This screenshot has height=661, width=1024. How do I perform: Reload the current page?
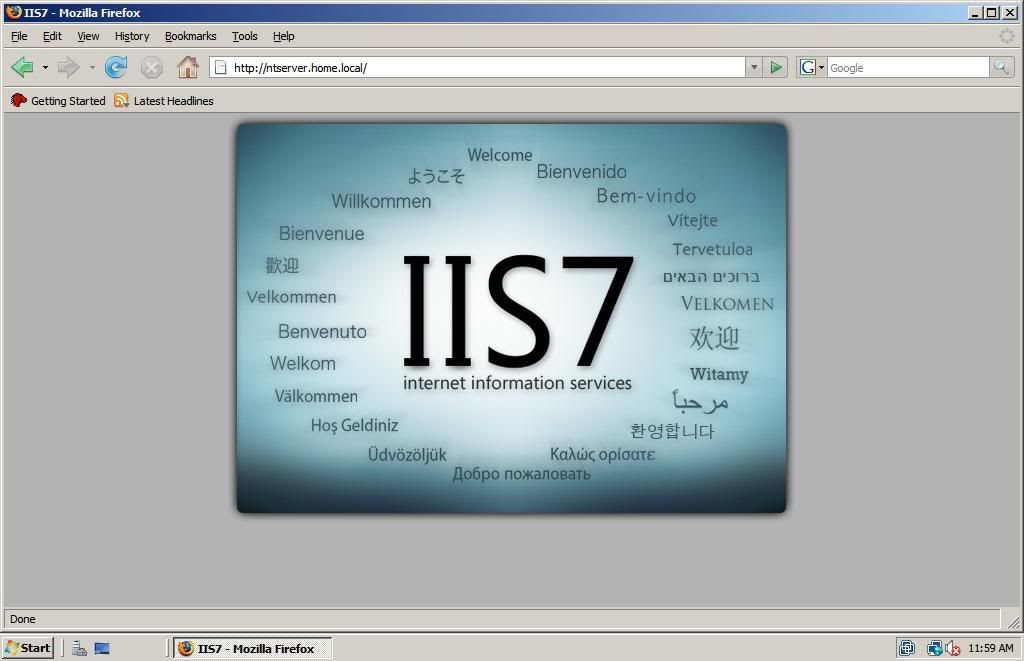pos(116,67)
